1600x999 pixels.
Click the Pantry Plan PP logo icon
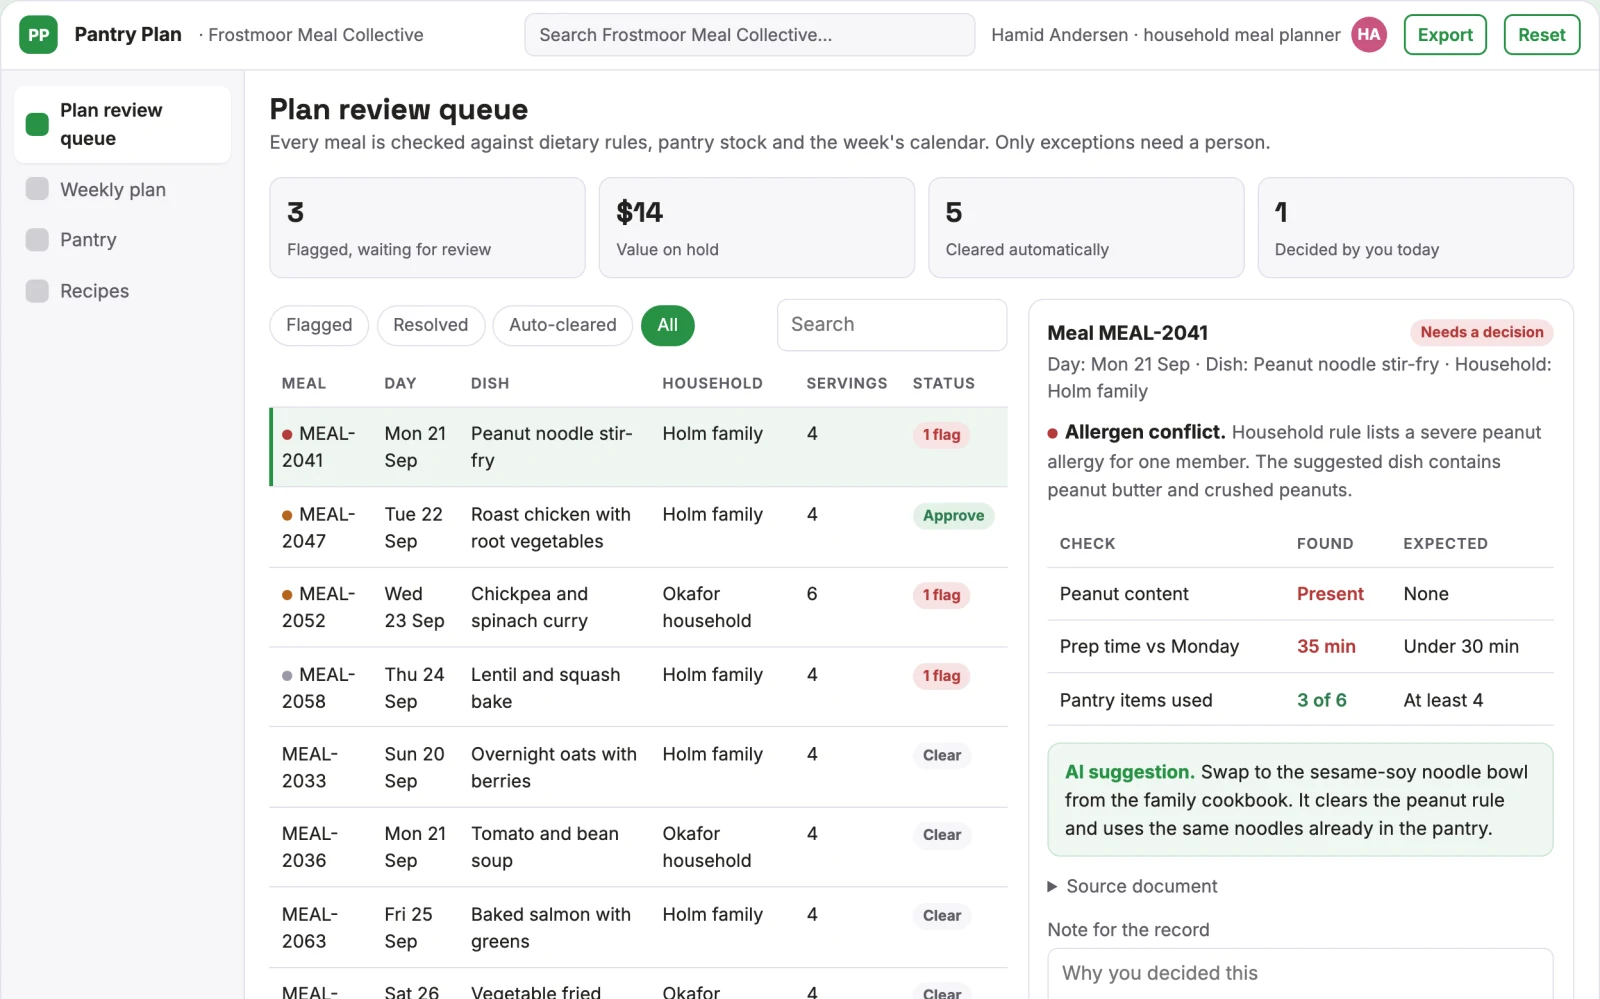(38, 35)
